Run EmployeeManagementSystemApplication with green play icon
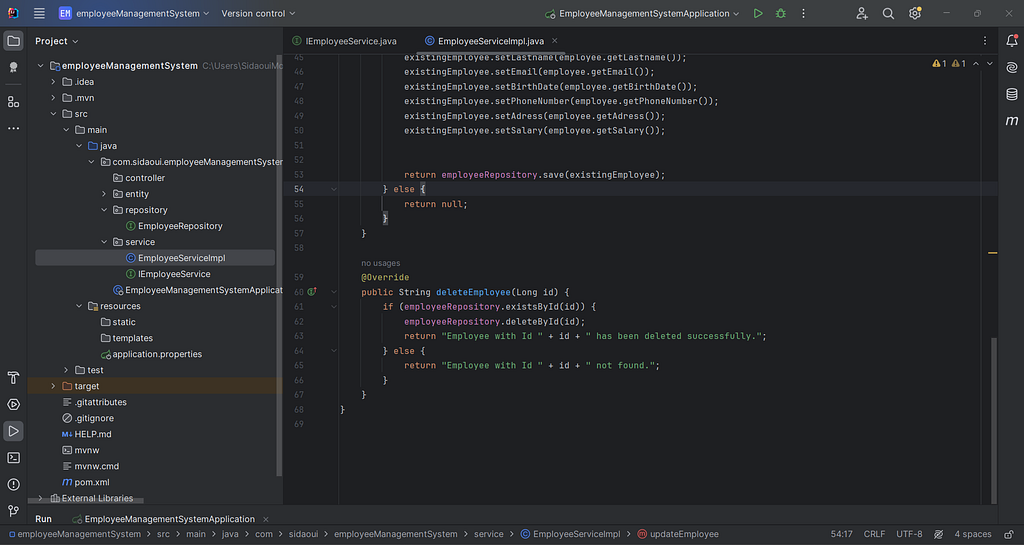The image size is (1024, 545). tap(758, 13)
